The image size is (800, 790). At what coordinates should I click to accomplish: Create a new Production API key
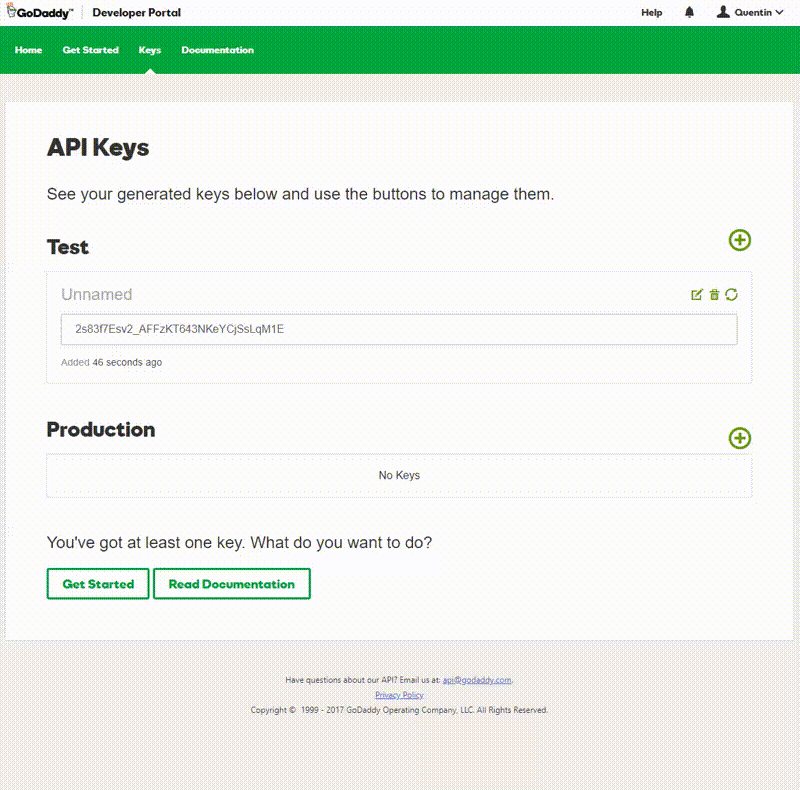[739, 438]
